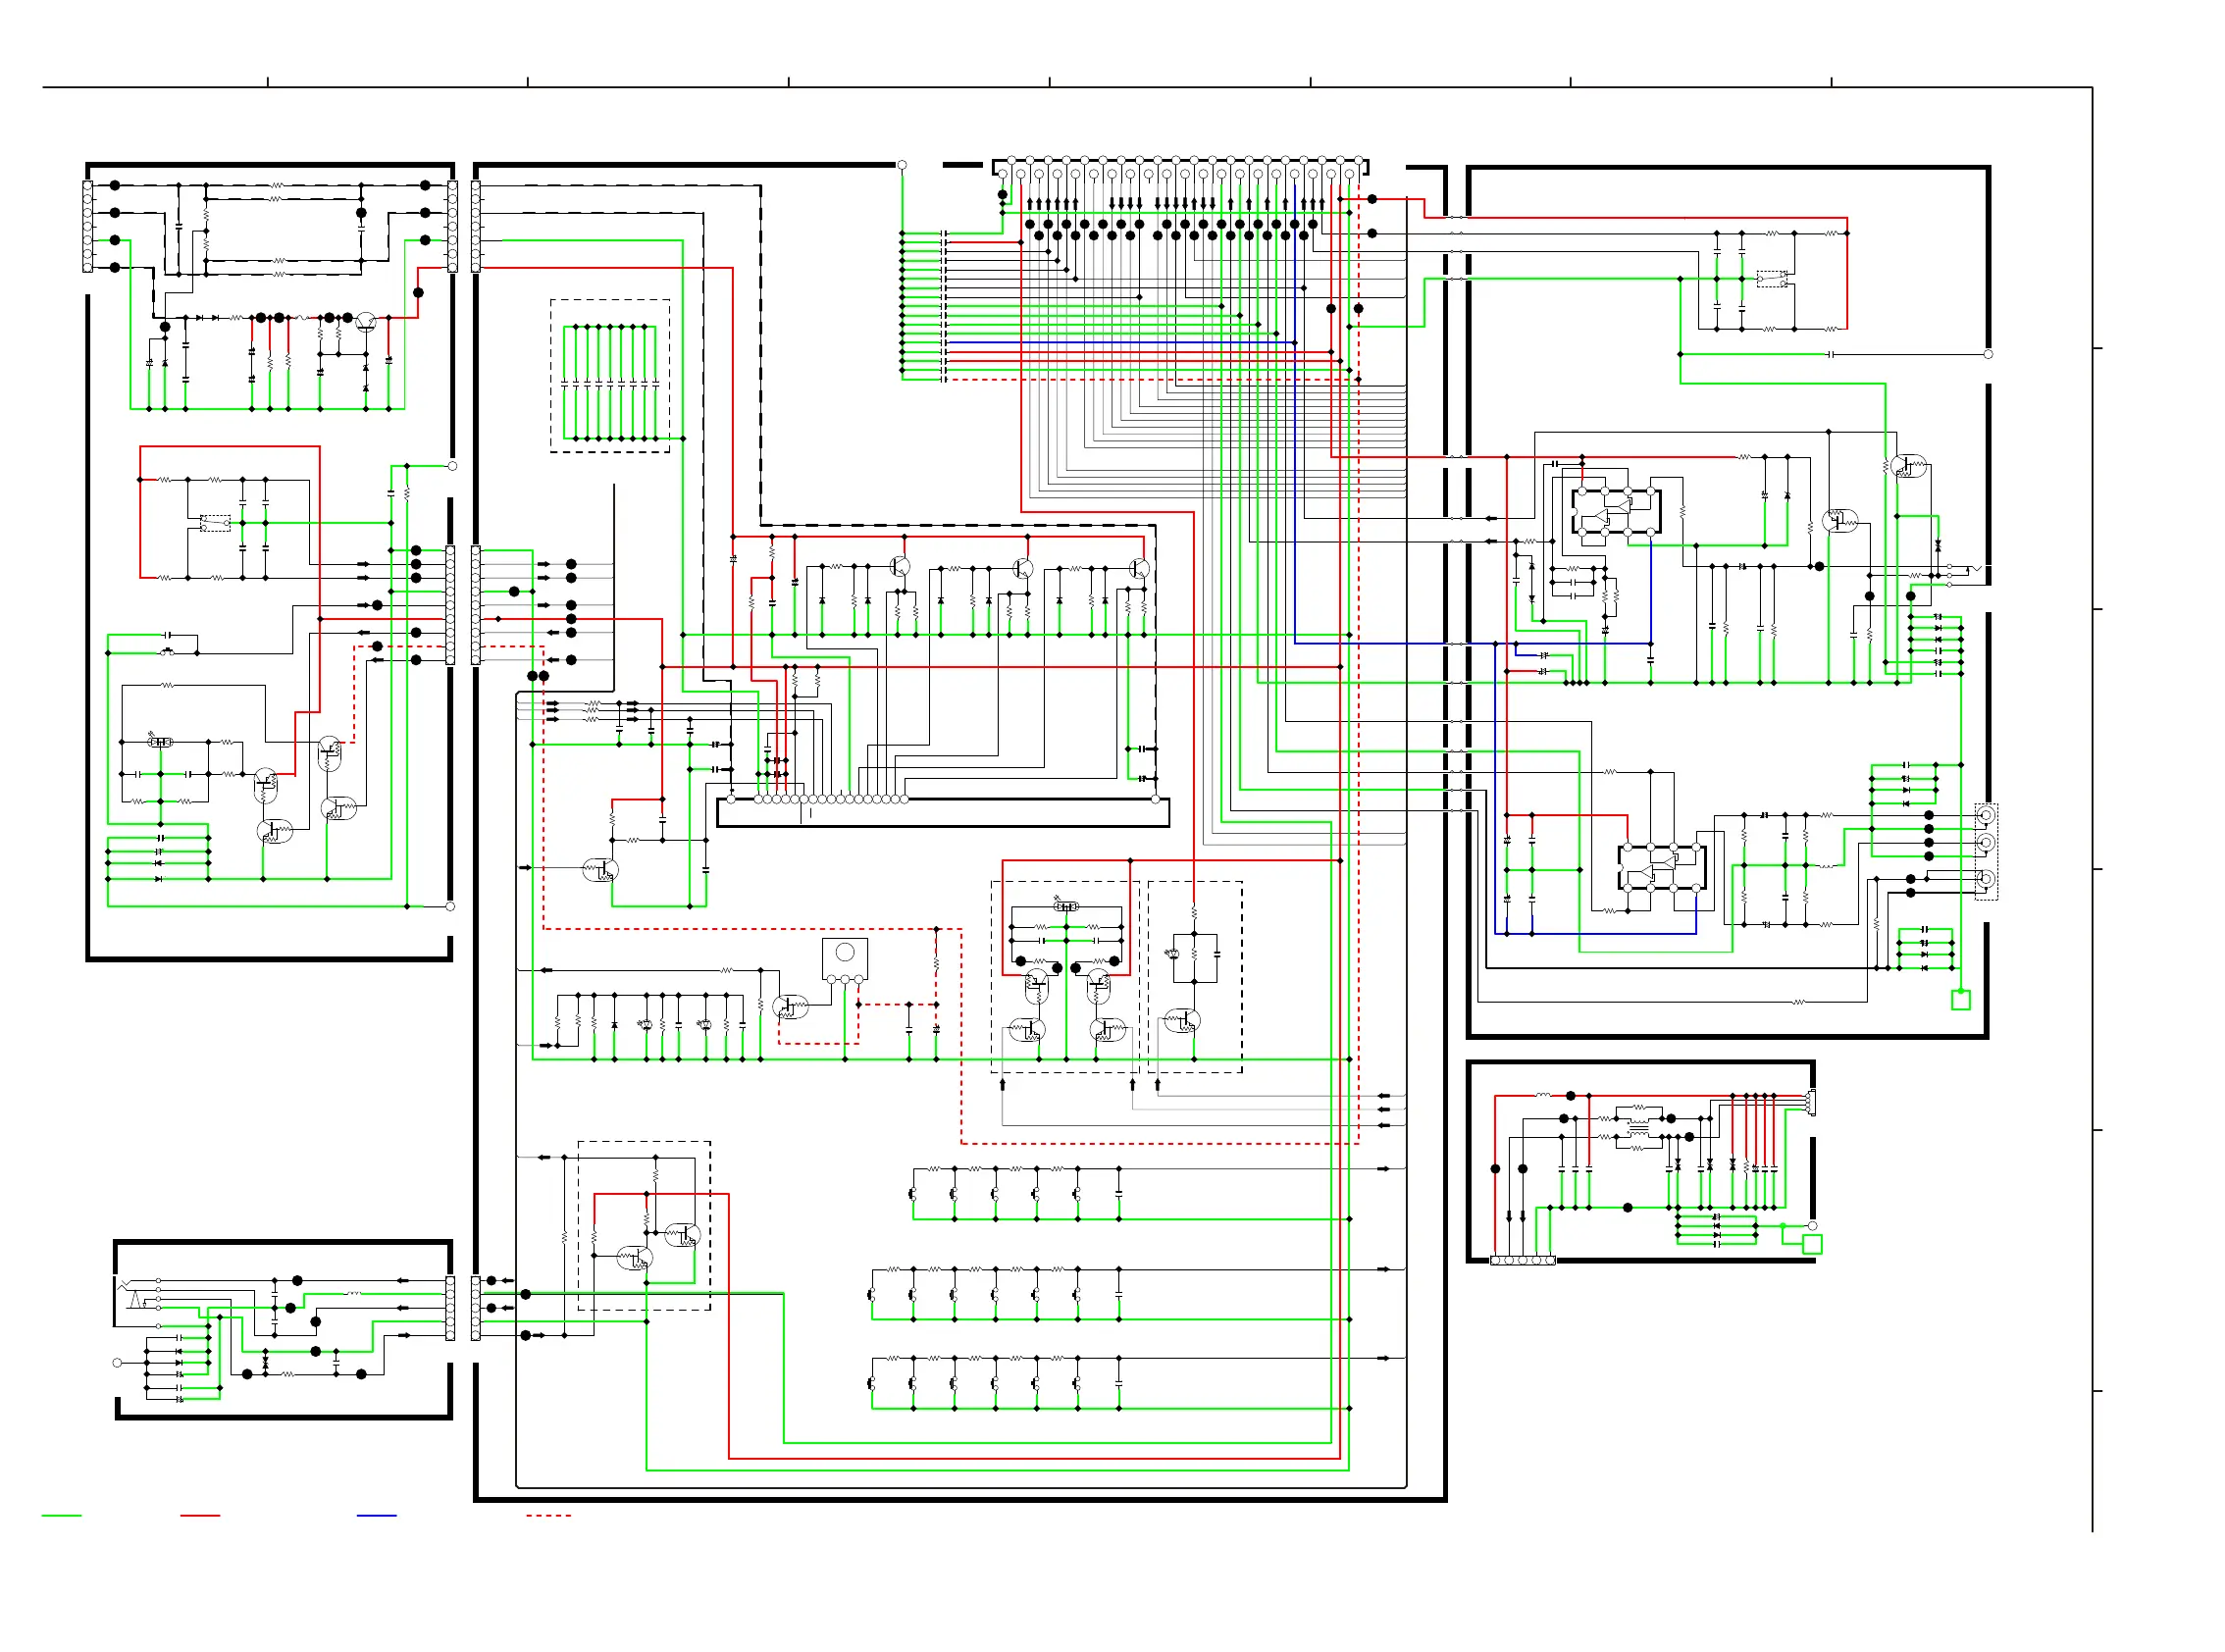Click the solid blue legend line
This screenshot has height=1652, width=2225.
click(377, 1516)
